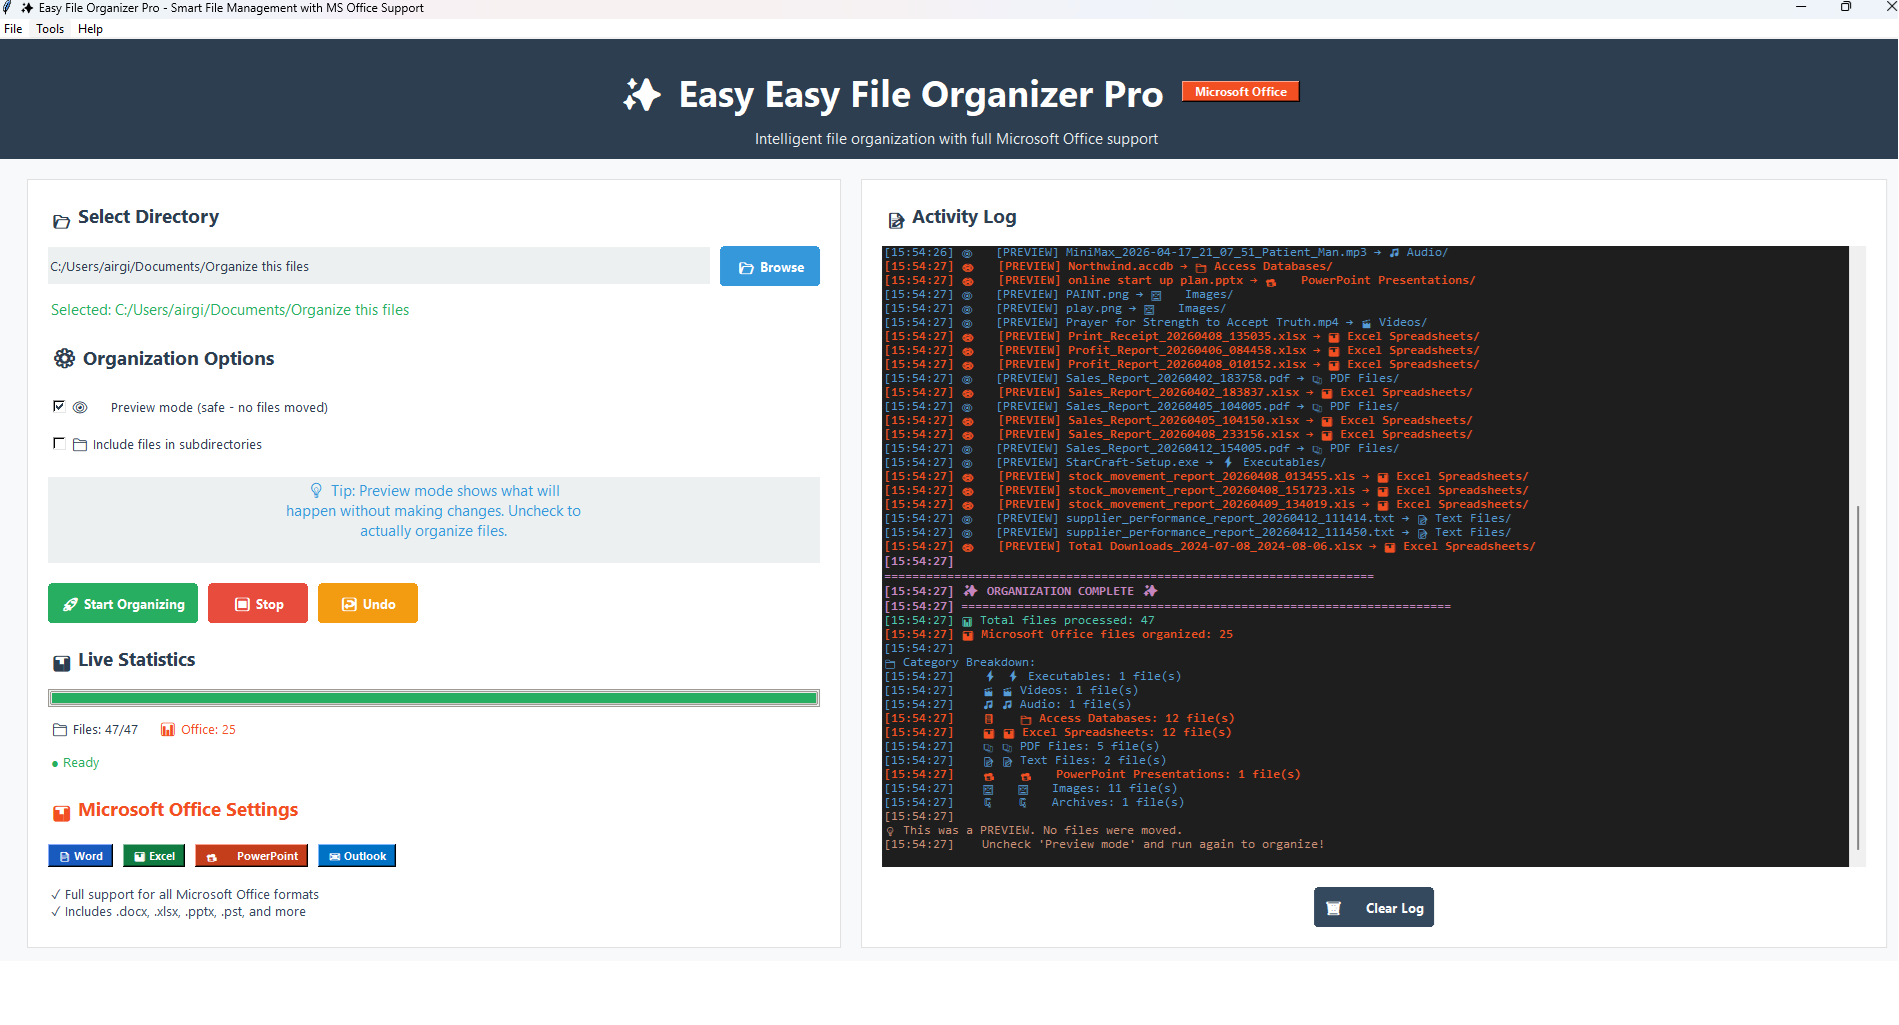Click the green progress bar under Live Statistics
This screenshot has height=1025, width=1899.
pos(434,698)
